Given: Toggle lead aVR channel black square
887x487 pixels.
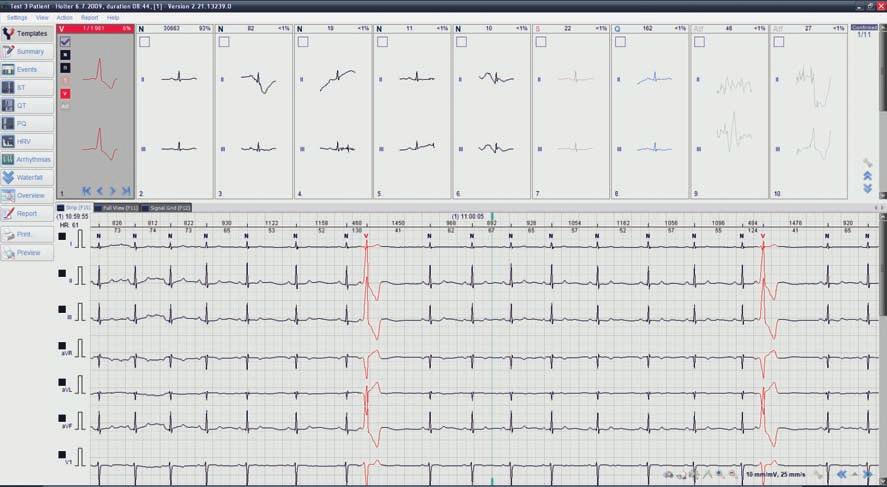Looking at the screenshot, I should pyautogui.click(x=62, y=346).
